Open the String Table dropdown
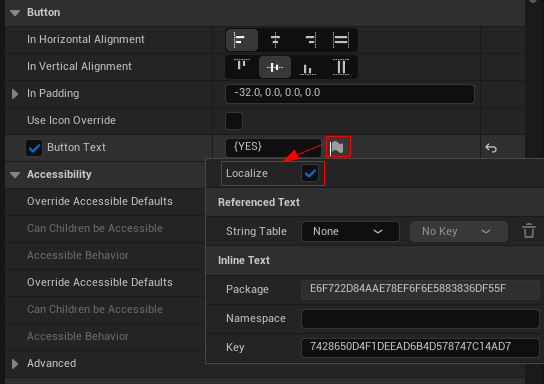The width and height of the screenshot is (544, 384). pyautogui.click(x=350, y=231)
